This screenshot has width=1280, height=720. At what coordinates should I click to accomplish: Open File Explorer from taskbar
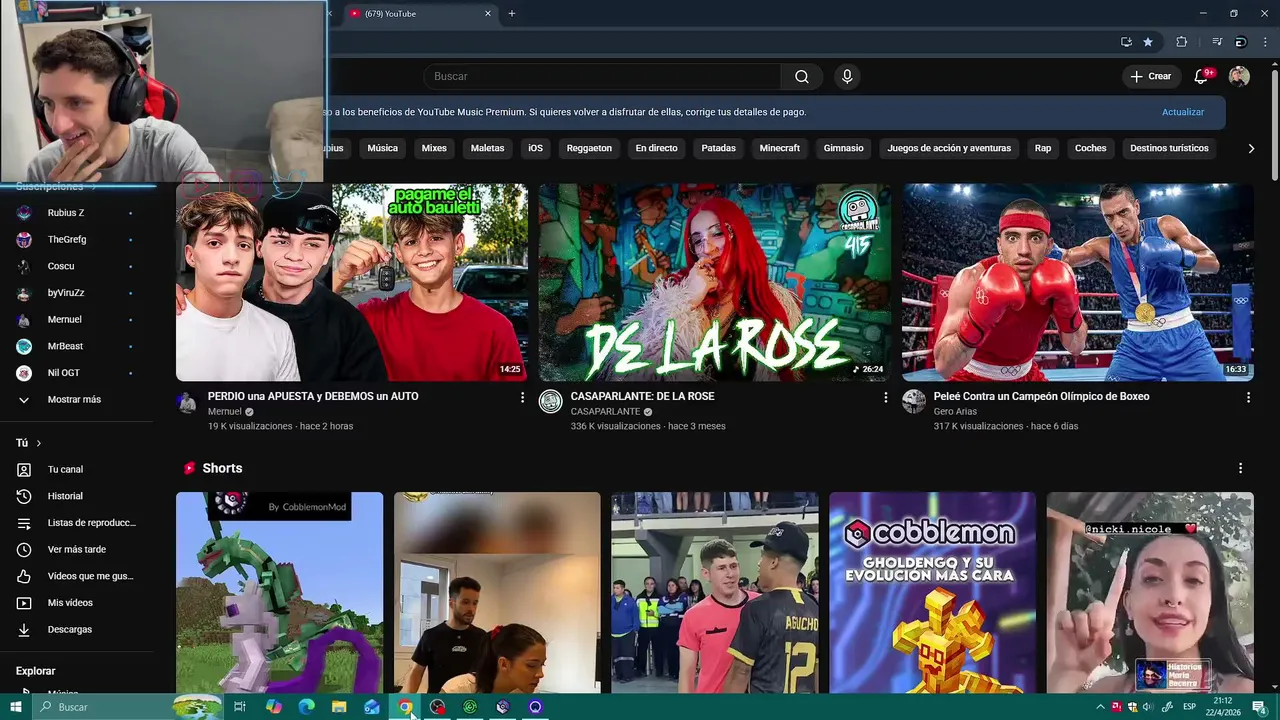pyautogui.click(x=339, y=707)
